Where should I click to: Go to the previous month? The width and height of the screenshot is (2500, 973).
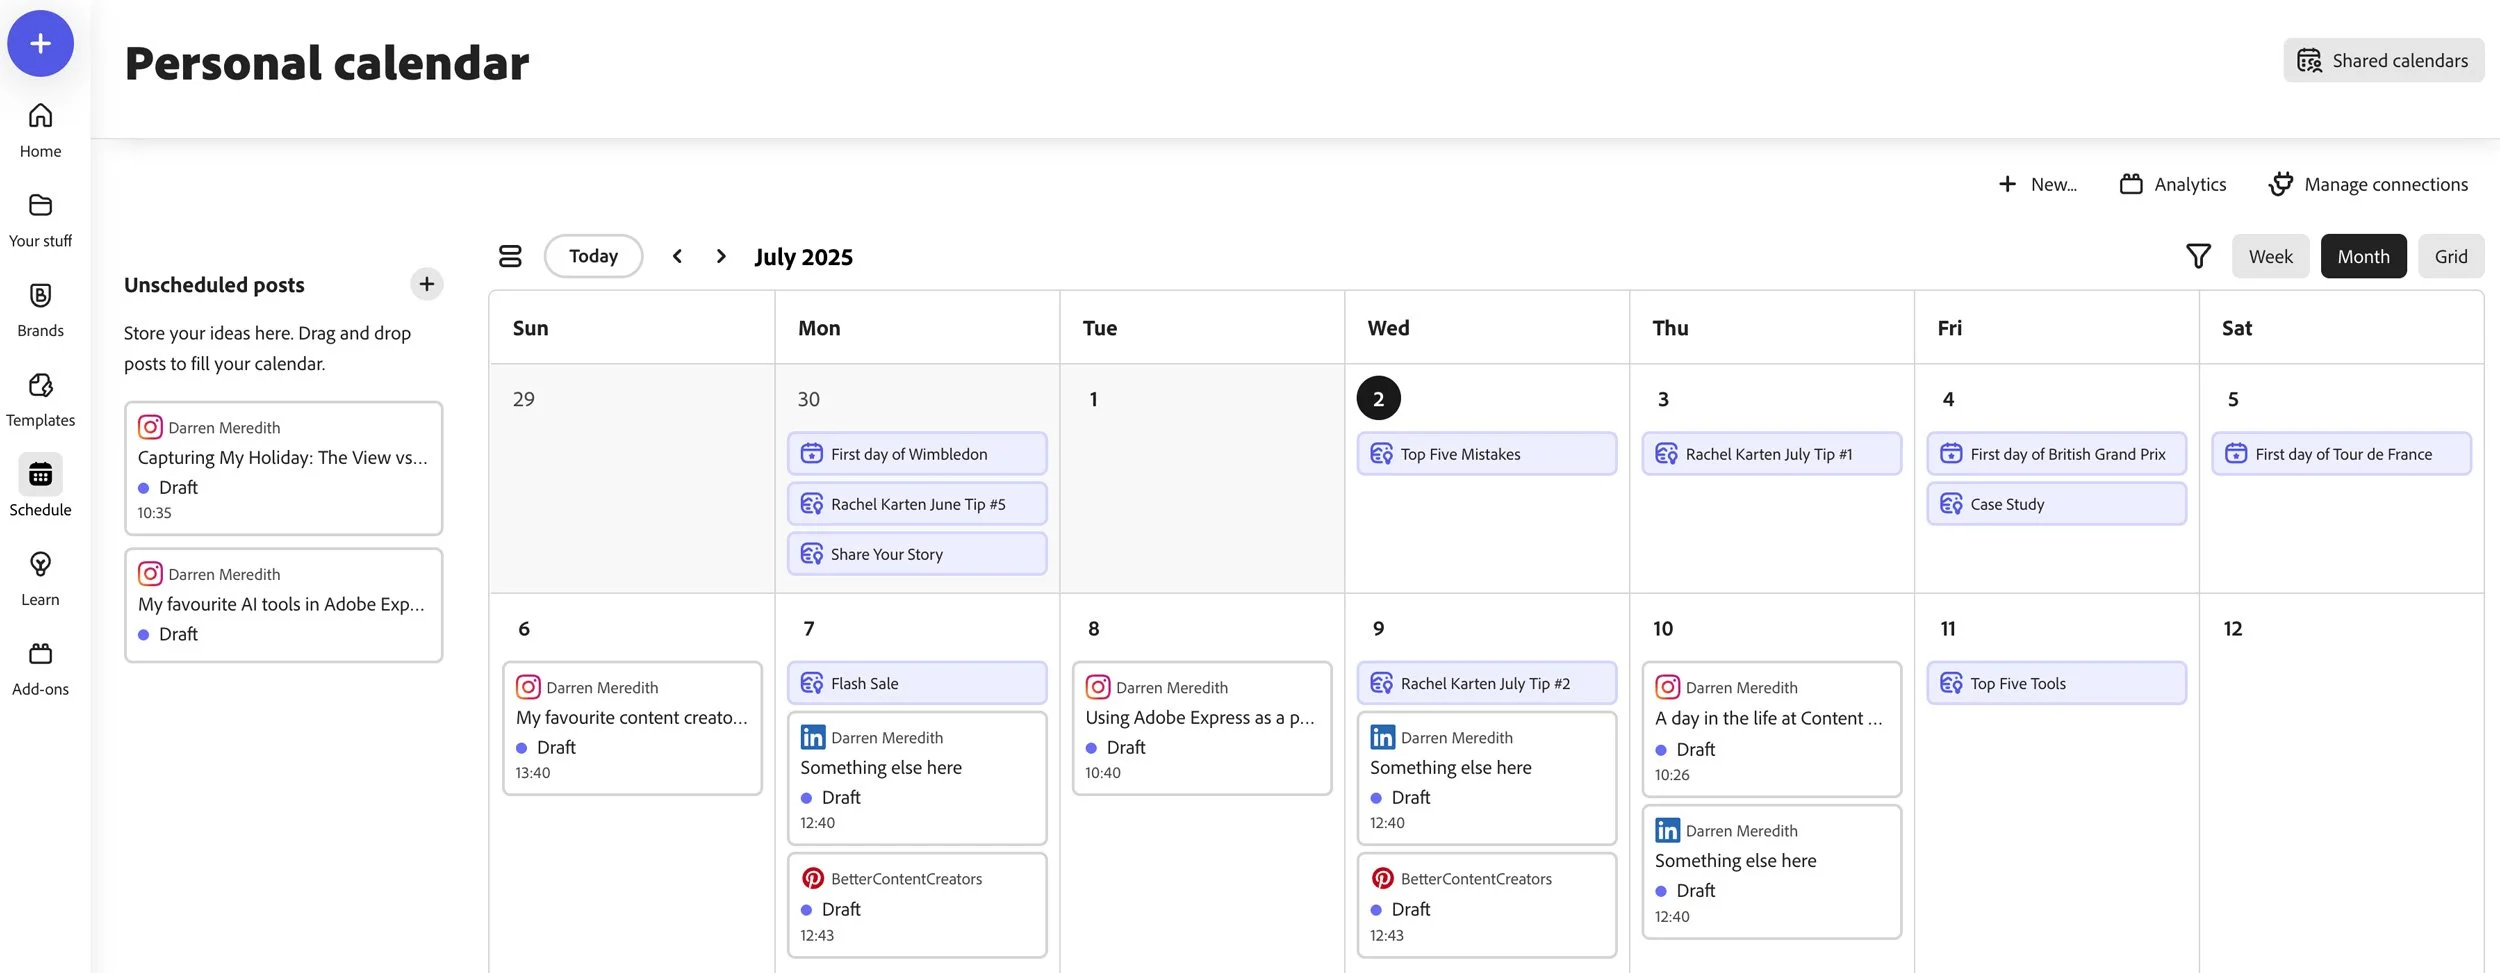coord(677,257)
